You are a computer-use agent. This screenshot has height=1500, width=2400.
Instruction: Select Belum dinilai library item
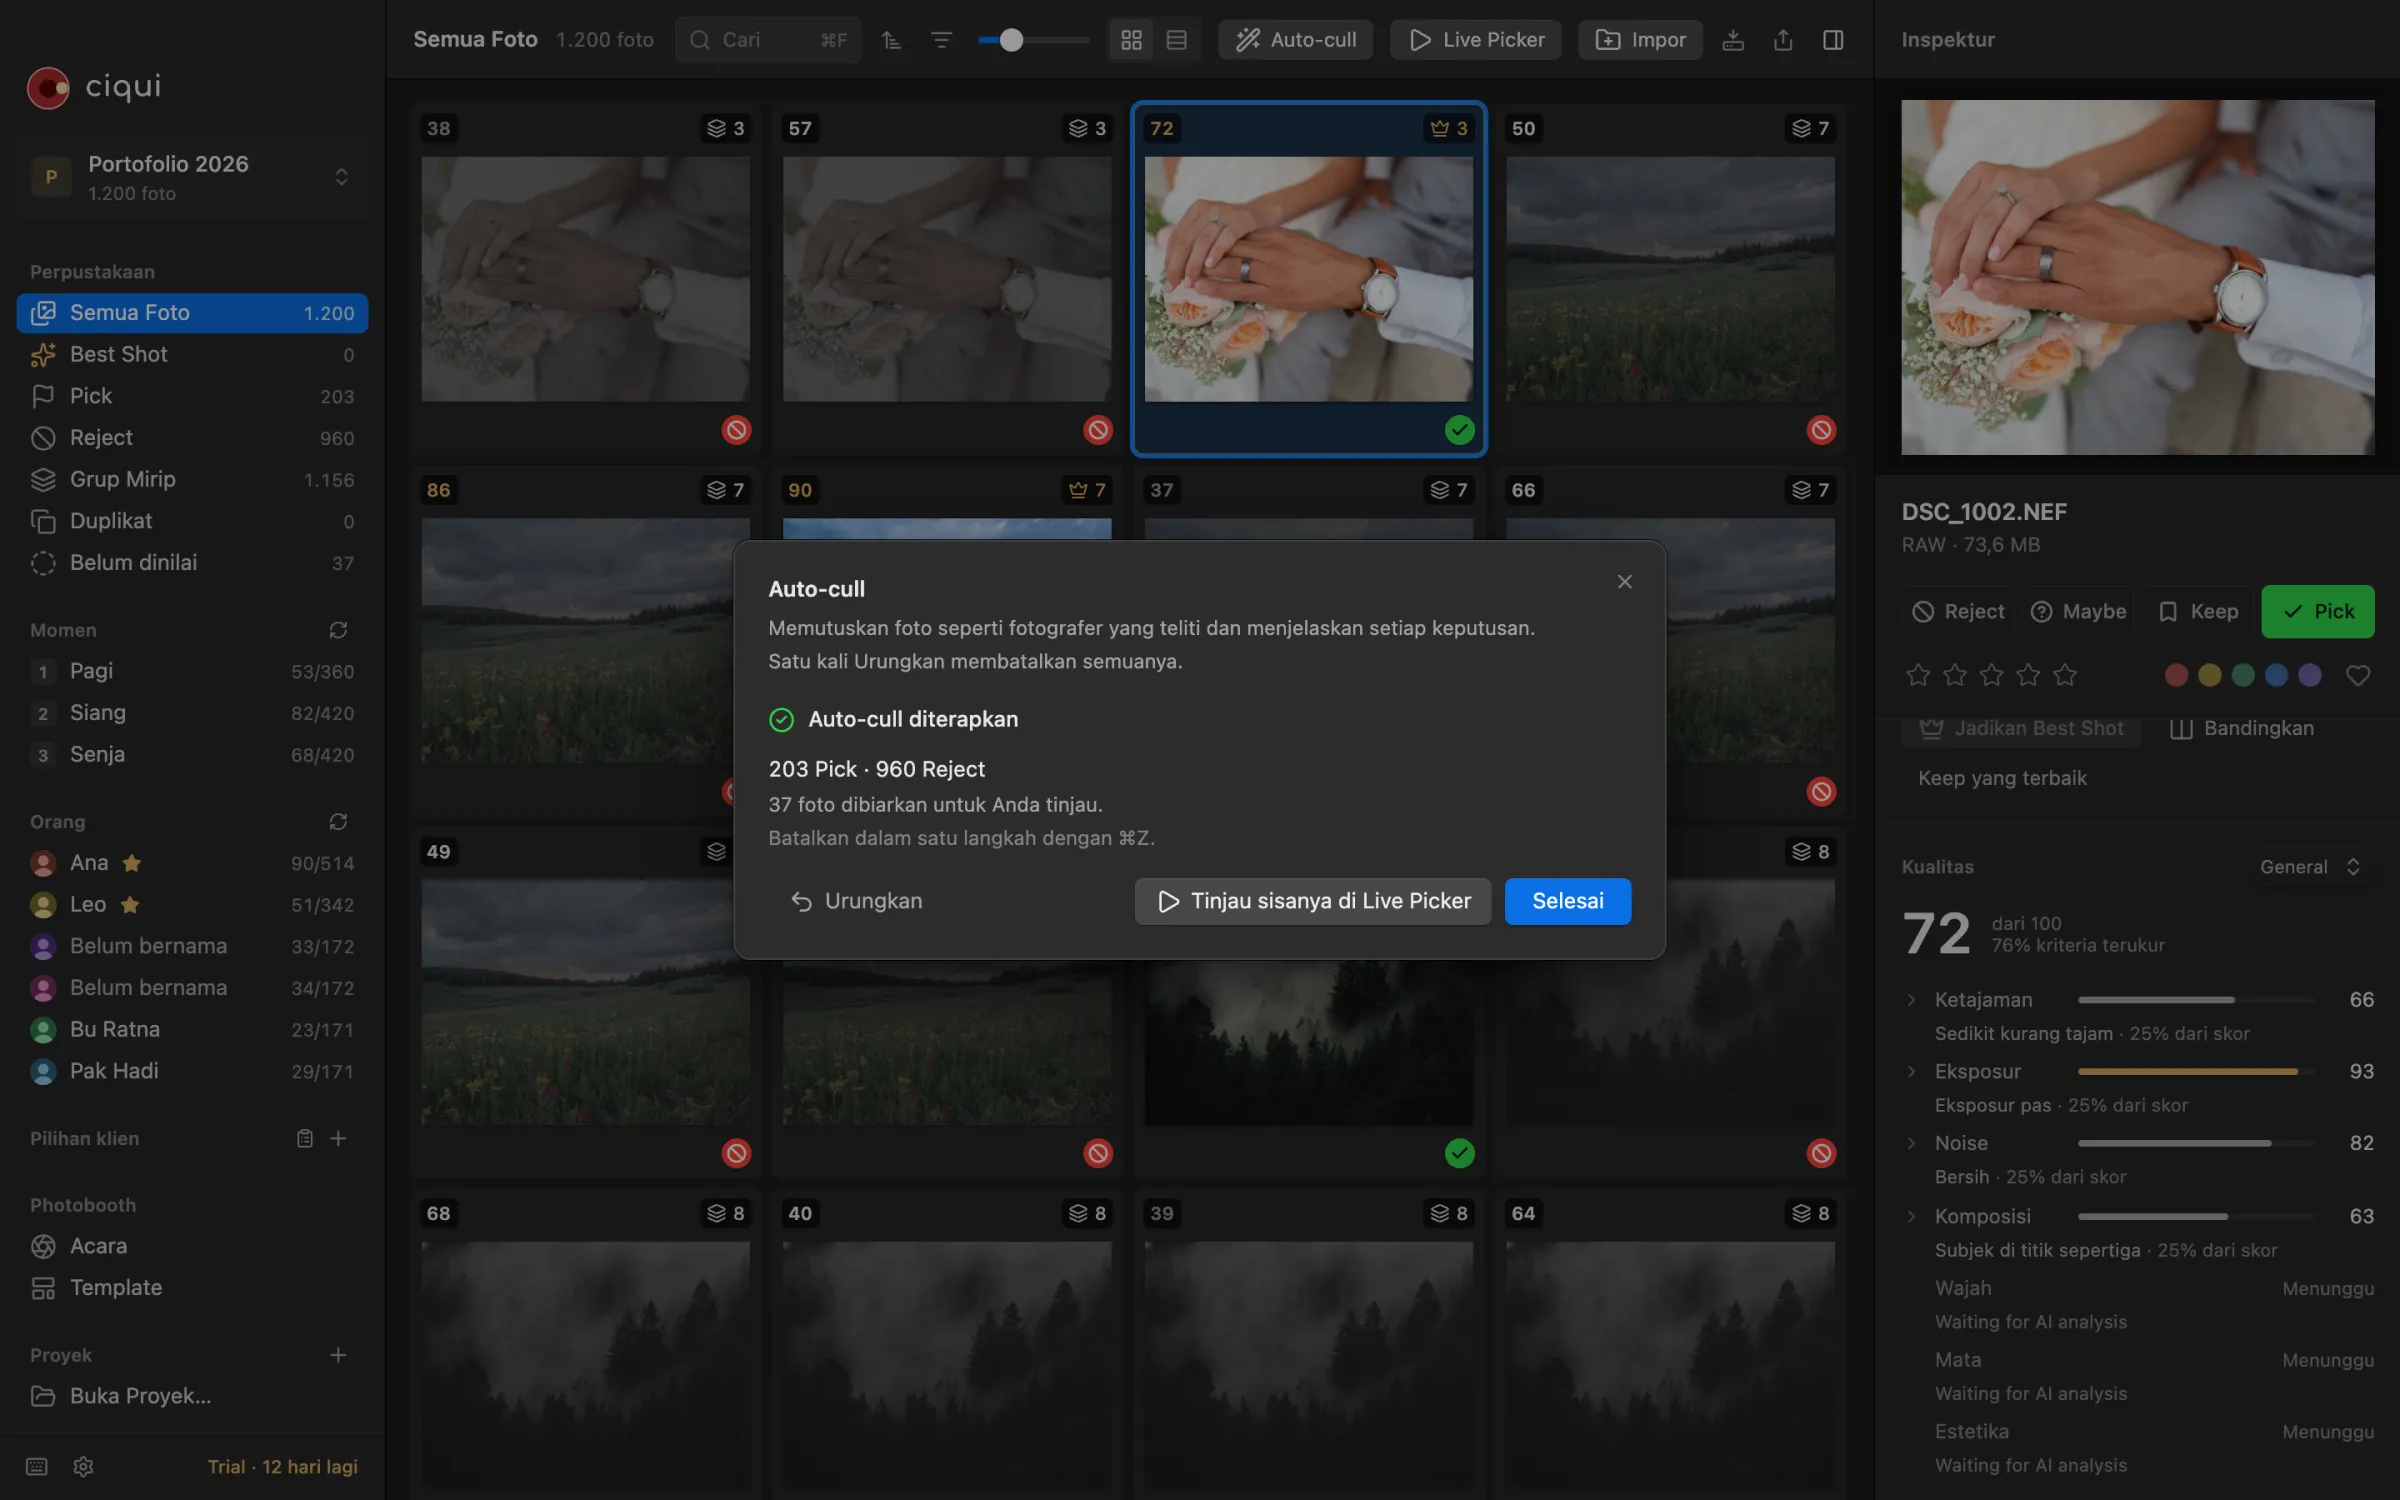192,562
